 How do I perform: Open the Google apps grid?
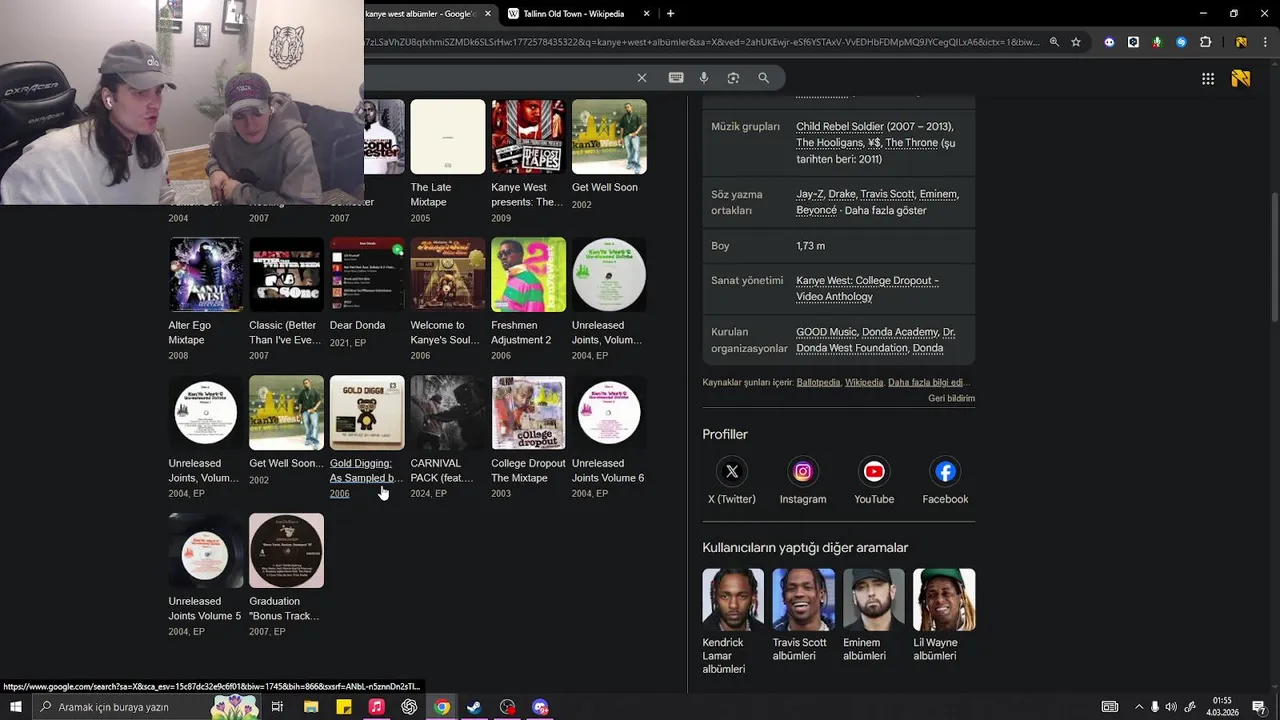1208,78
